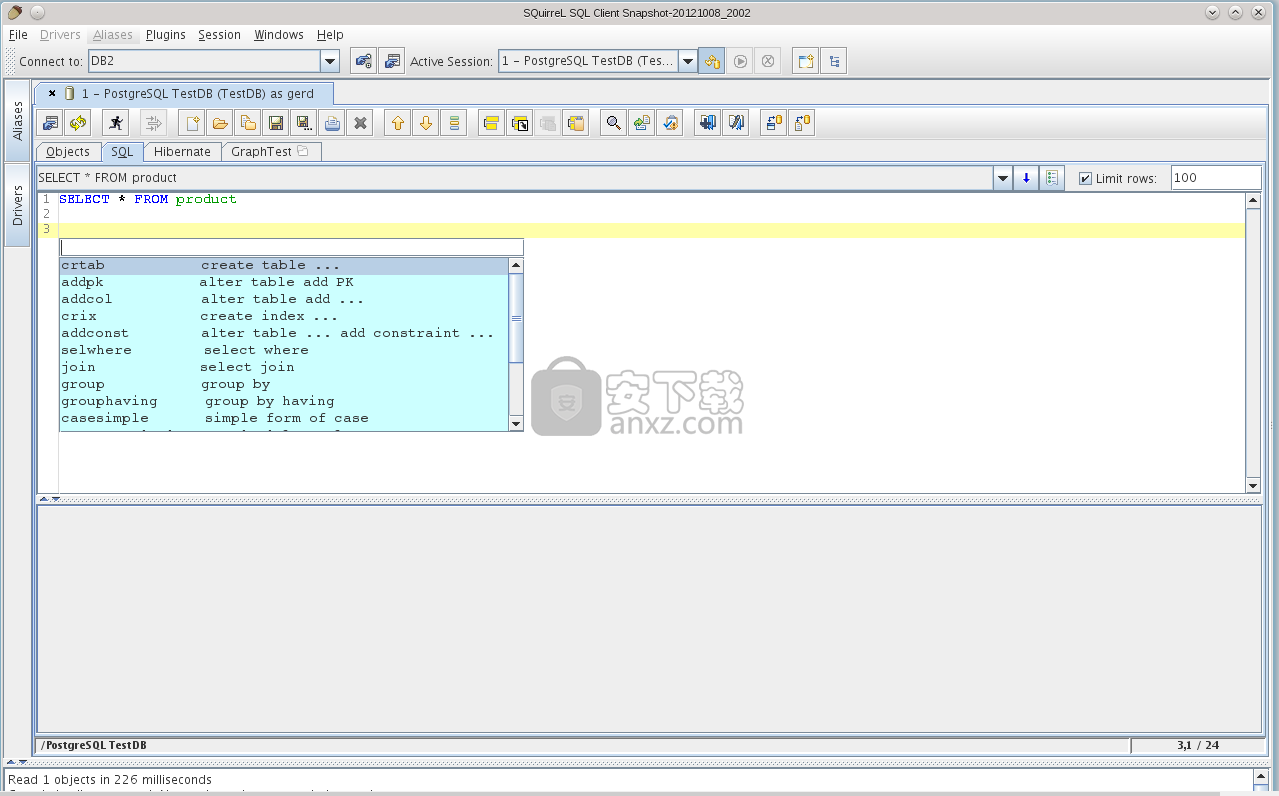
Task: Click the yellow down arrow next SQL icon
Action: (x=426, y=123)
